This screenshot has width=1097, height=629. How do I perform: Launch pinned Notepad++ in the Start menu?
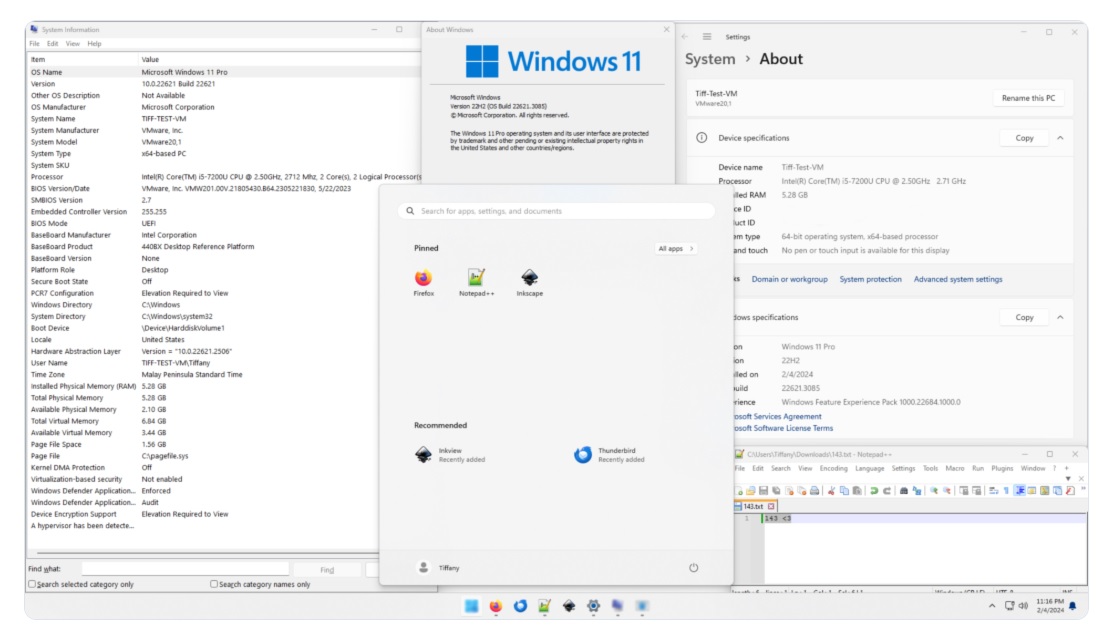(x=476, y=283)
